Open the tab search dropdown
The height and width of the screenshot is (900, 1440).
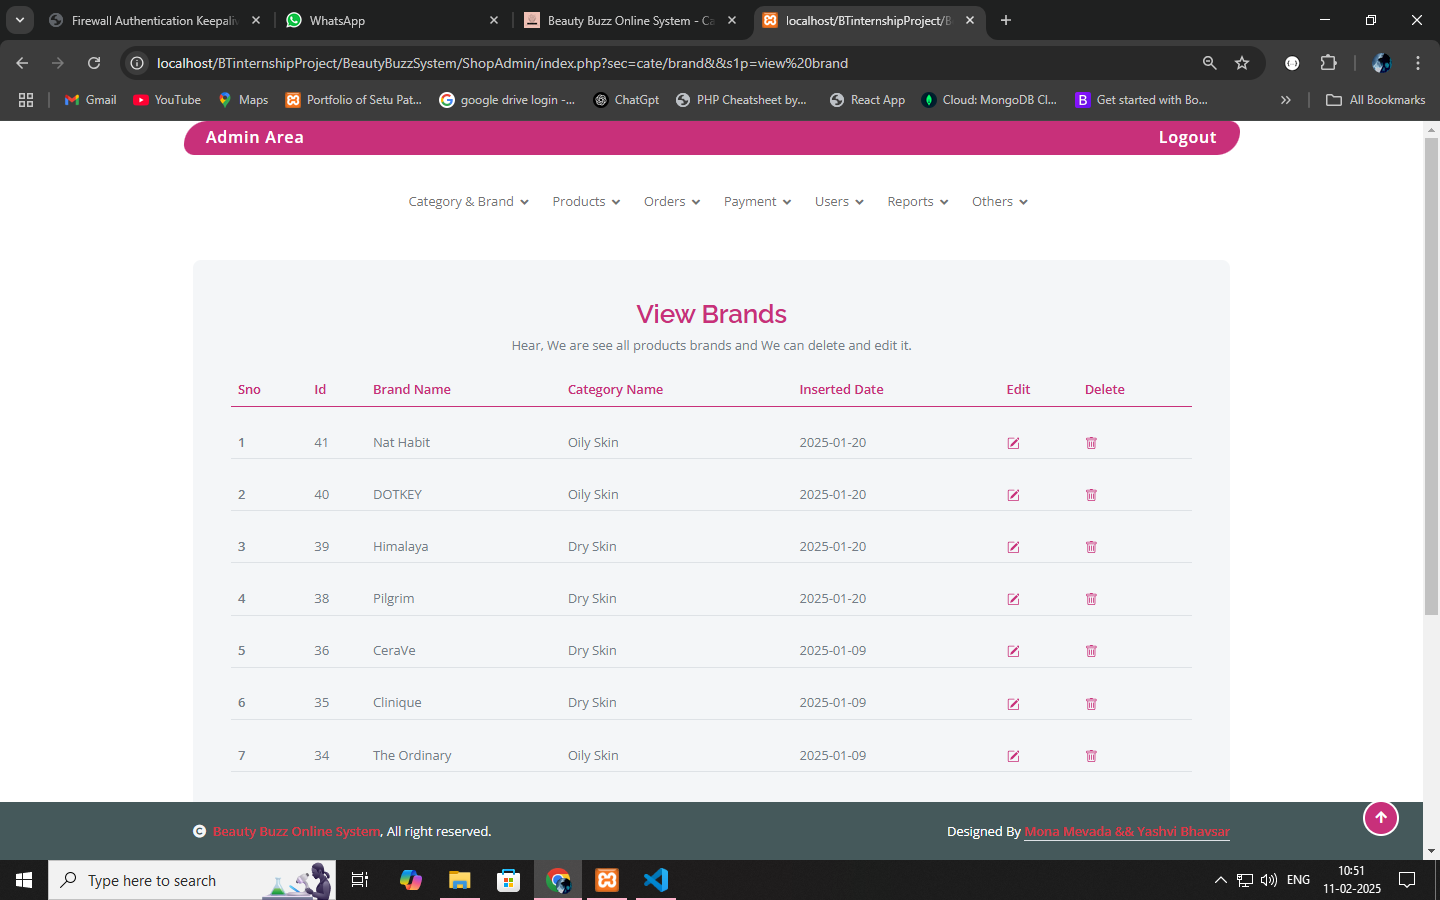coord(20,20)
